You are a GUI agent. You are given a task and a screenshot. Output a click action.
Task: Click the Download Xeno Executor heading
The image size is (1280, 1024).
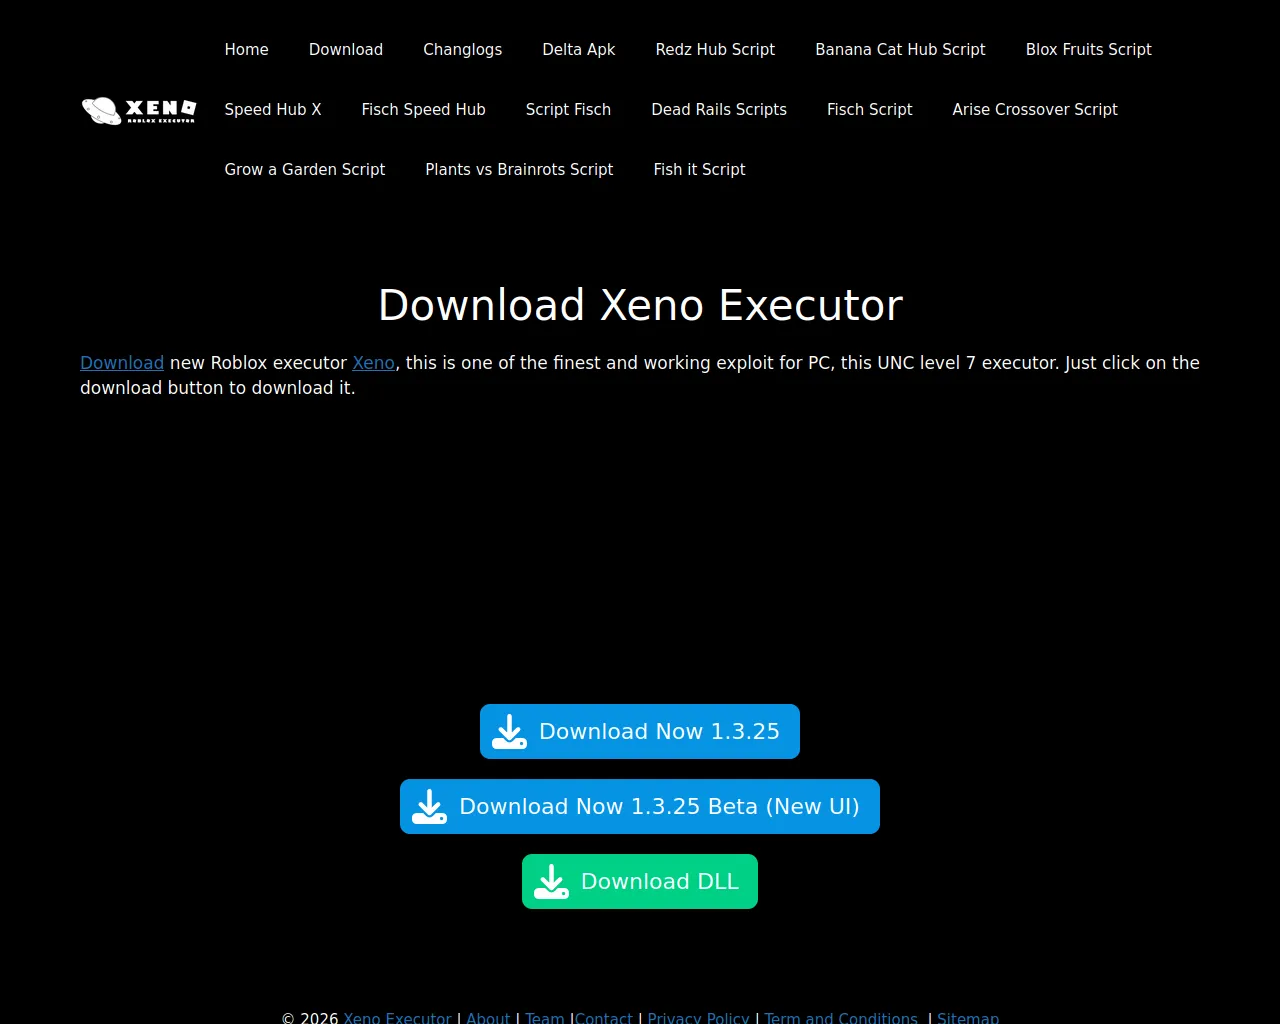pyautogui.click(x=640, y=305)
